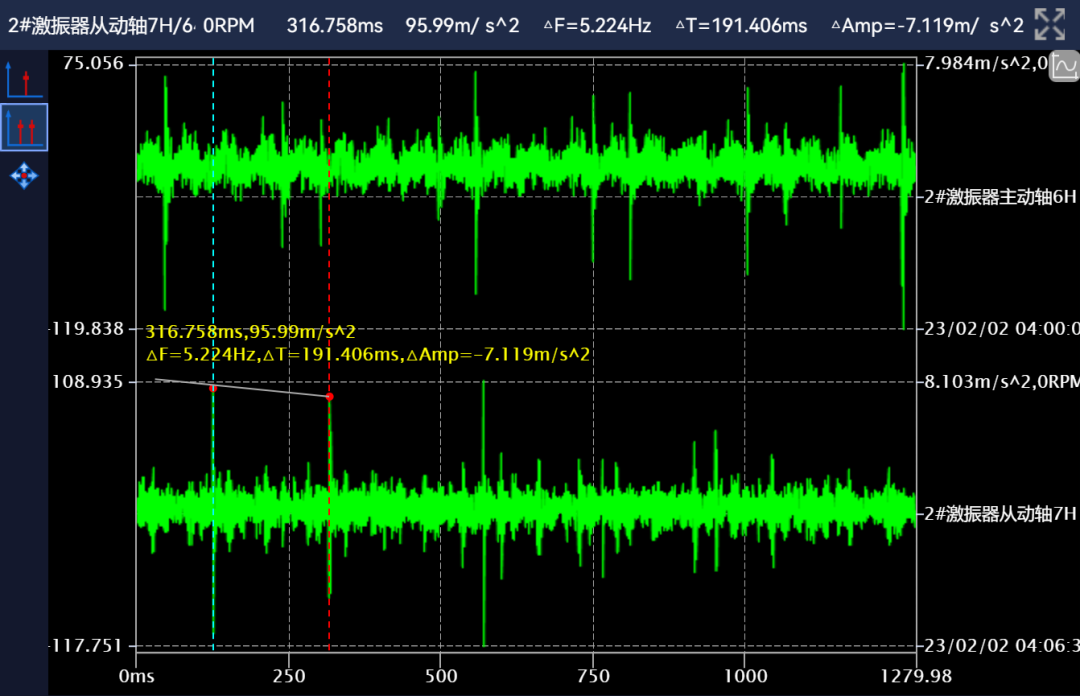Toggle the dual cursor measurement tool
Screen dimensions: 1080x696
24,127
